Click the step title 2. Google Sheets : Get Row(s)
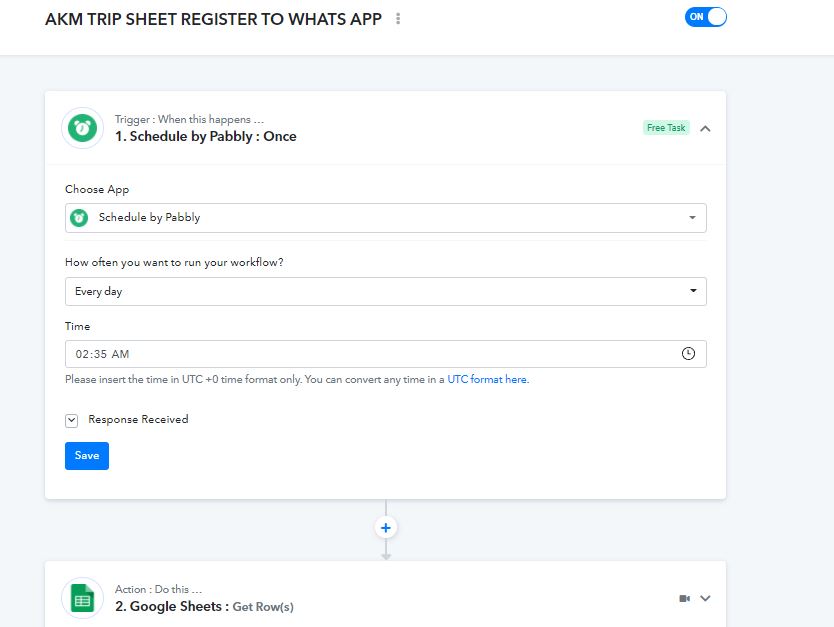Screen dimensions: 834x627 pyautogui.click(x=204, y=607)
